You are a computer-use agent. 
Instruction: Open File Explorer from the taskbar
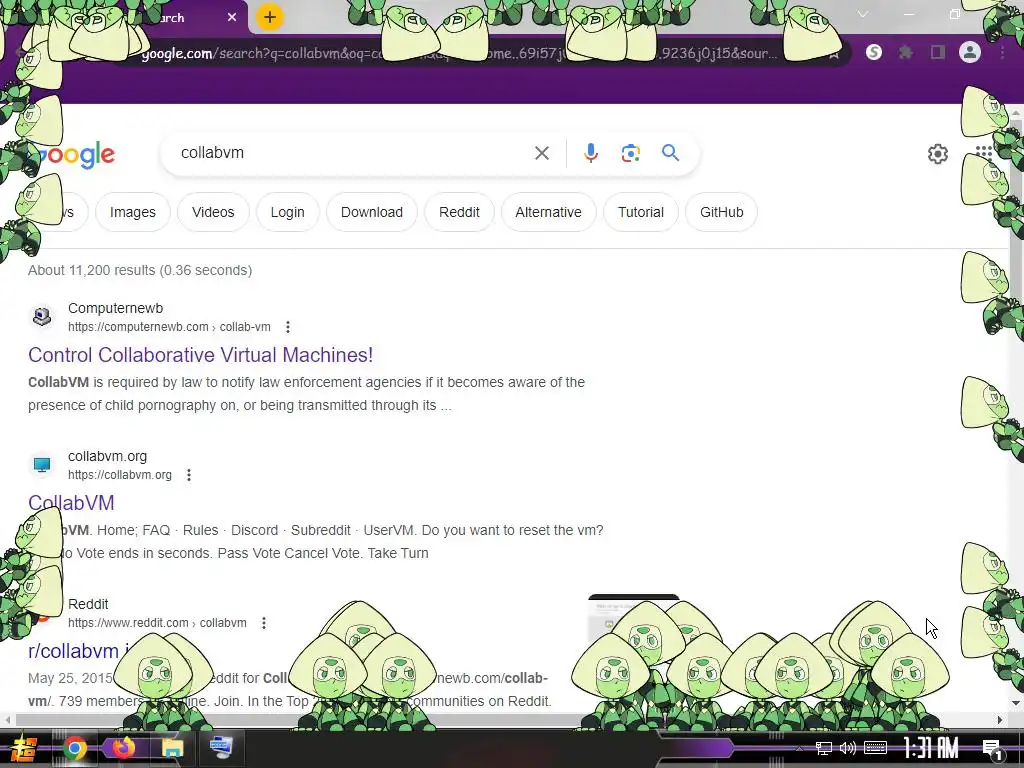pos(172,748)
